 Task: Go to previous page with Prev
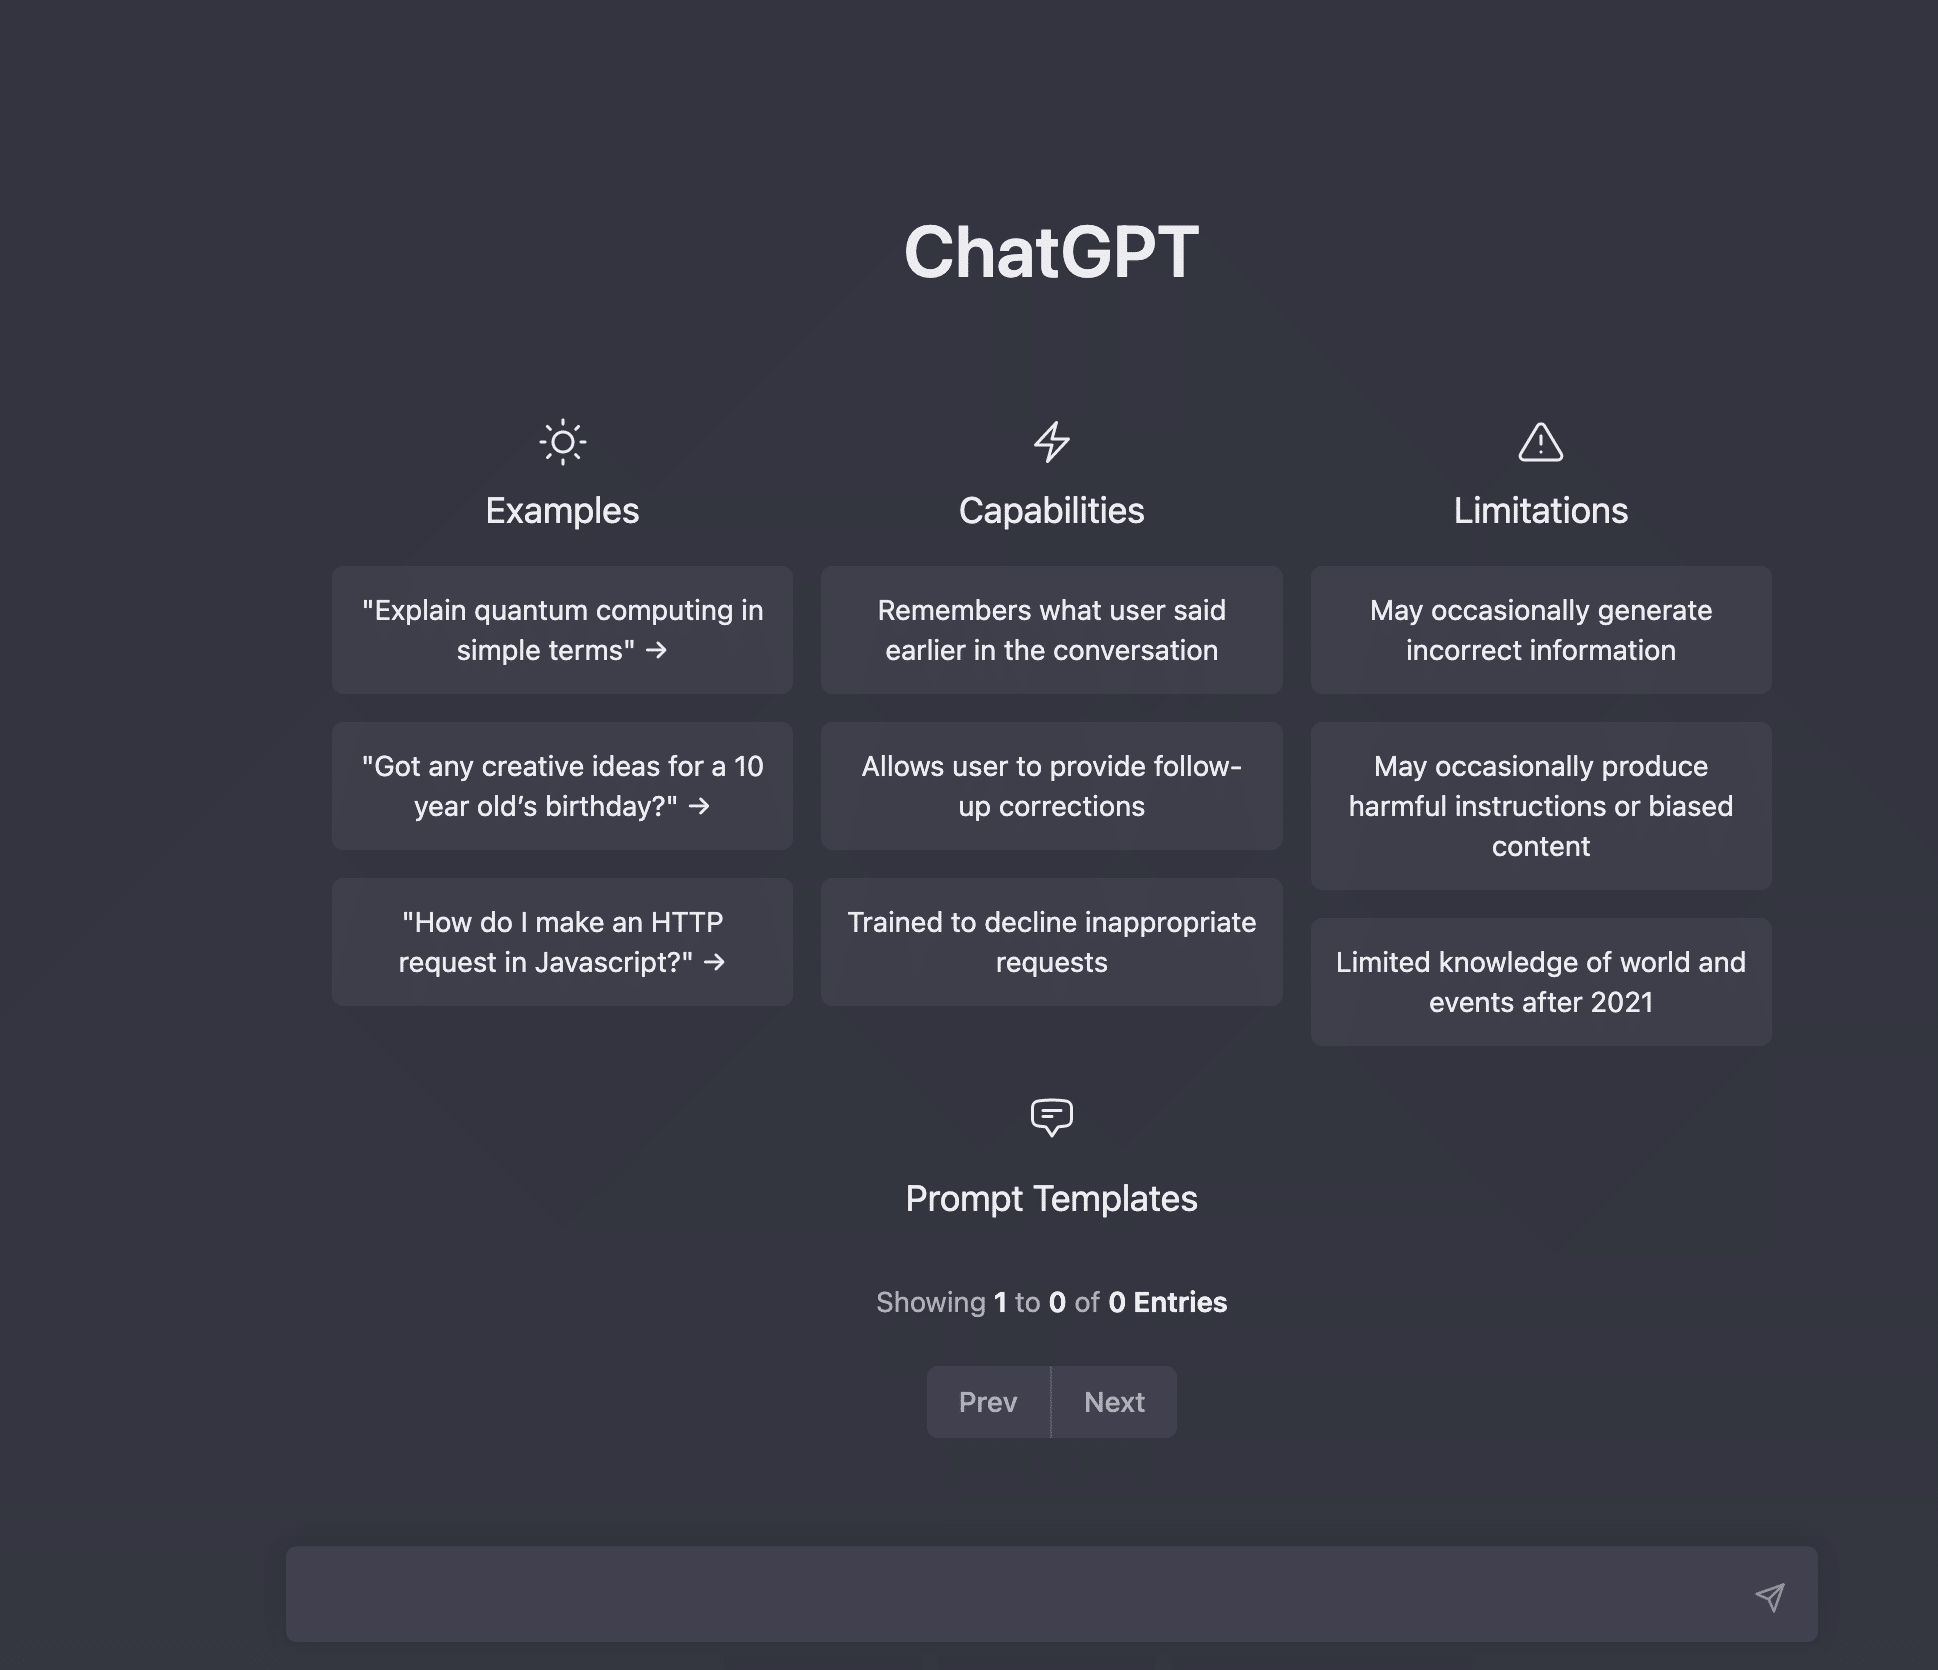pyautogui.click(x=988, y=1402)
